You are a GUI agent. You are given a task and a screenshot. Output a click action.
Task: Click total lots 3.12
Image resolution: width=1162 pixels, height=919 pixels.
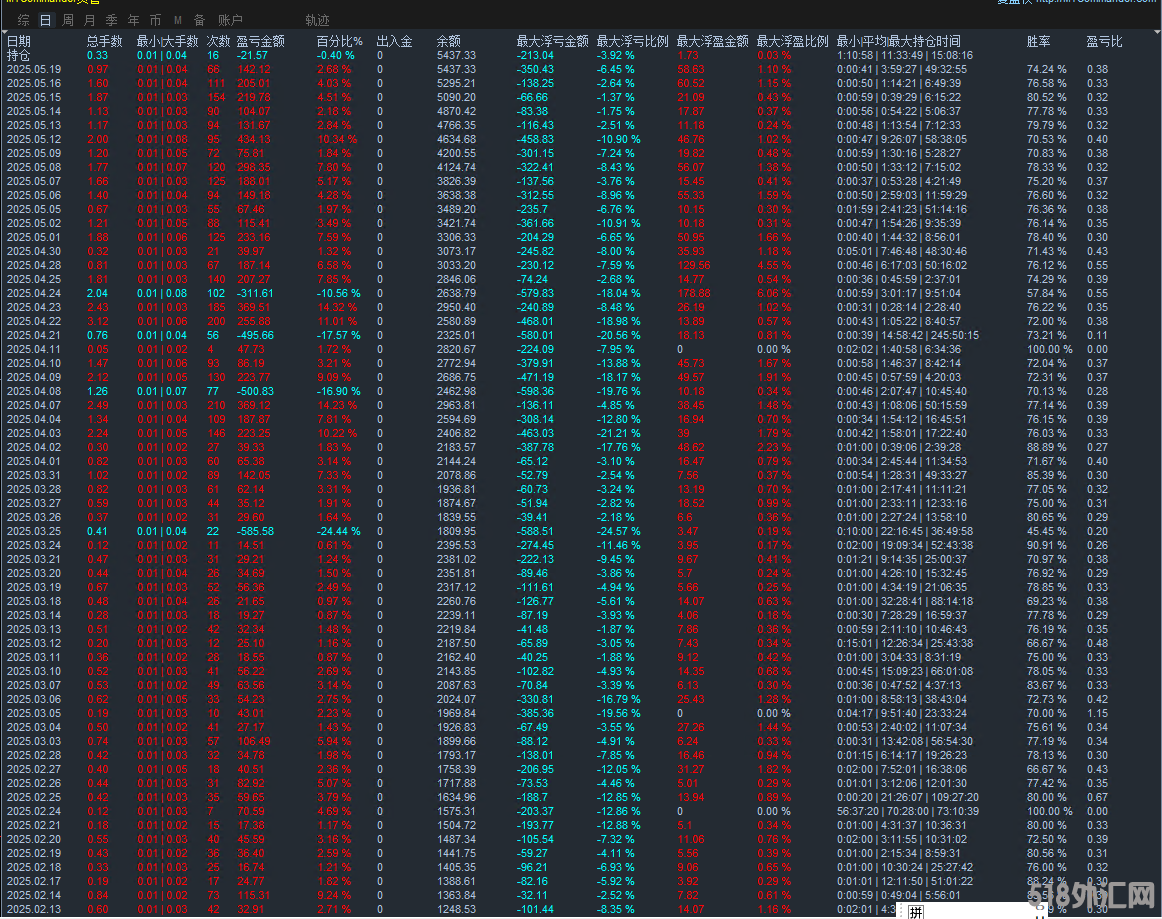[x=98, y=322]
